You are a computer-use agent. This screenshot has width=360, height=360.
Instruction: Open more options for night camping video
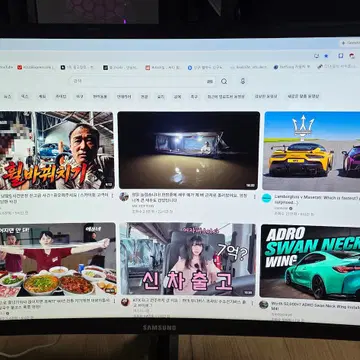[254, 197]
